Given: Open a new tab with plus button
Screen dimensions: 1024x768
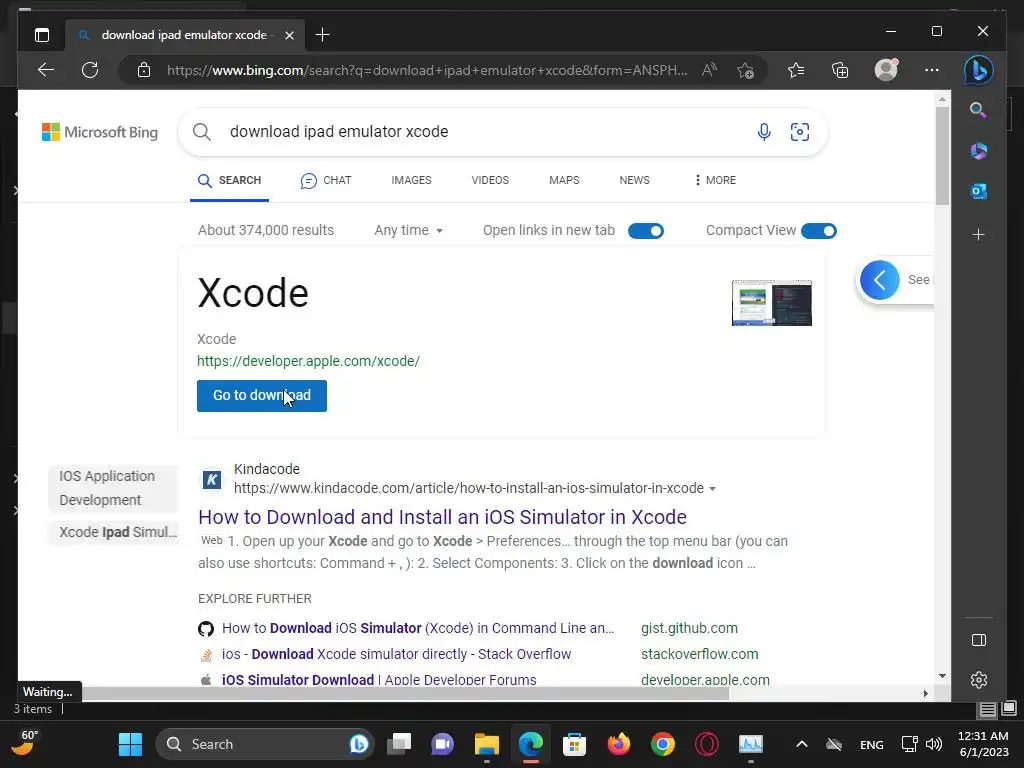Looking at the screenshot, I should 322,35.
